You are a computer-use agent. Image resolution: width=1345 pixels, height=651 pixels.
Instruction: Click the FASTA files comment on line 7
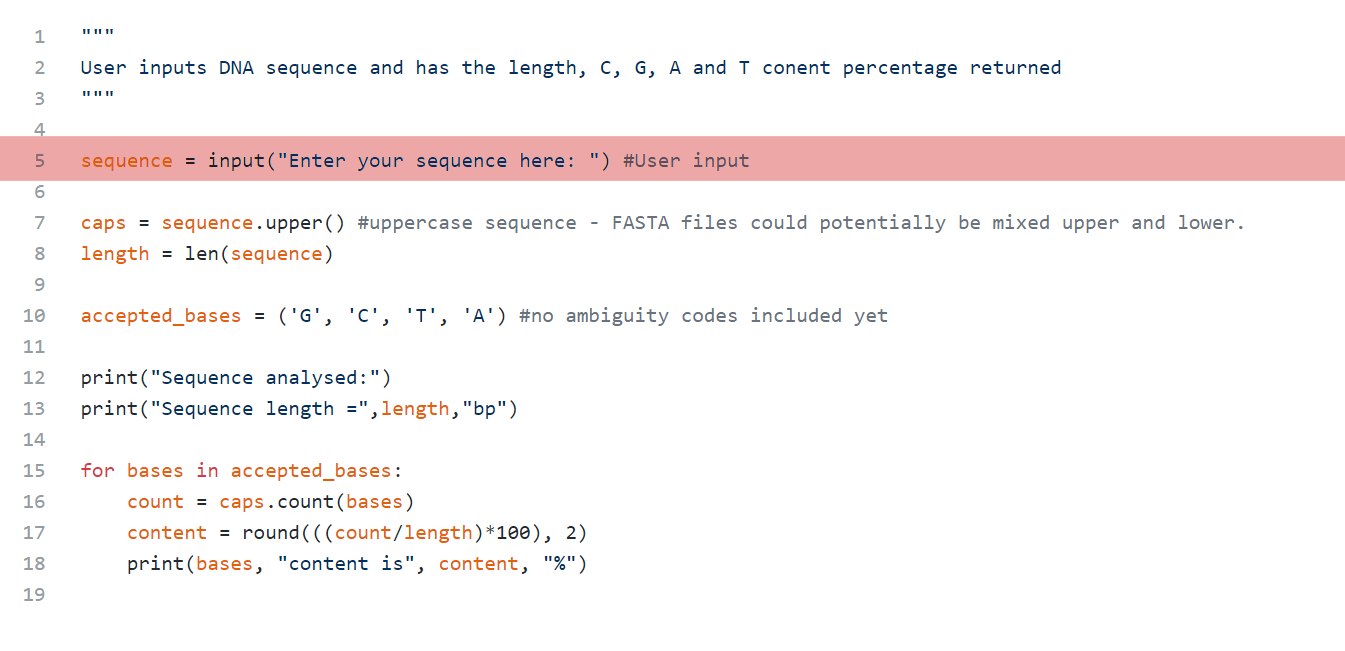tap(801, 223)
